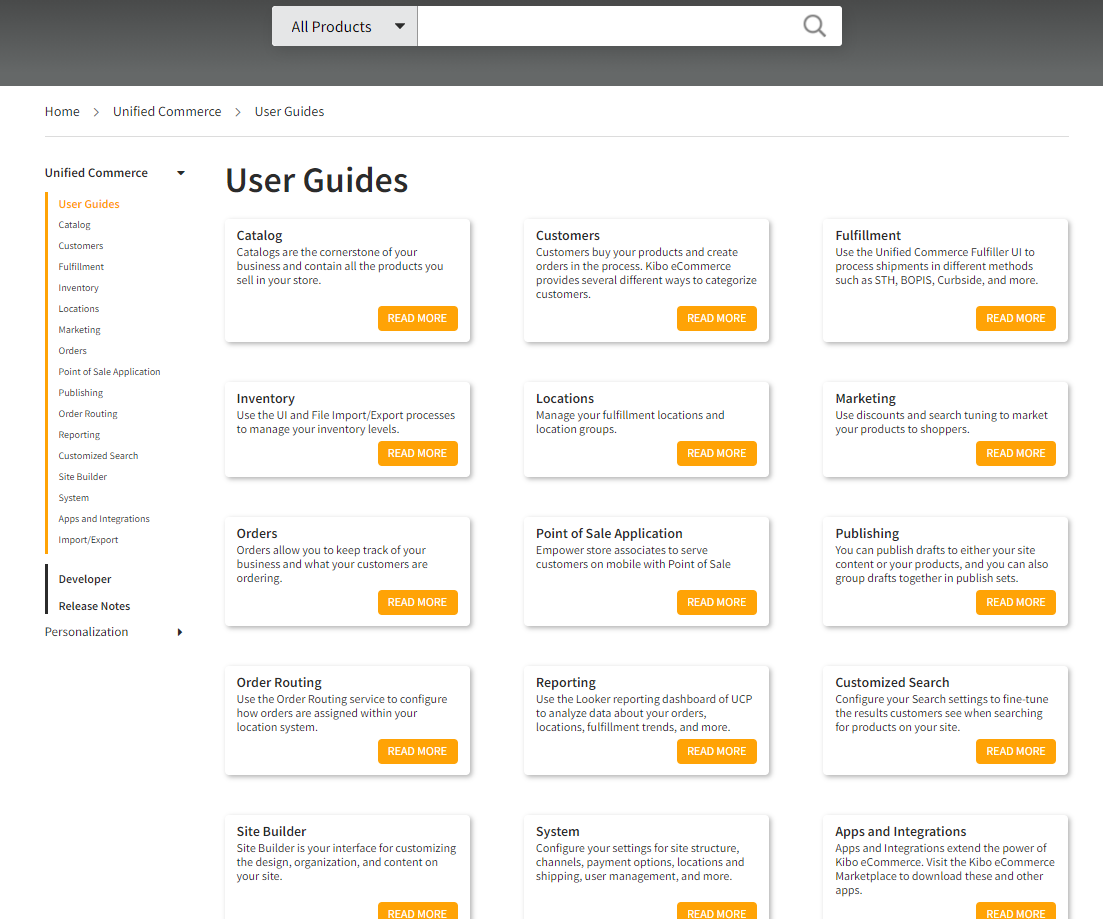Go to Home breadcrumb link
This screenshot has height=919, width=1103.
coord(62,111)
